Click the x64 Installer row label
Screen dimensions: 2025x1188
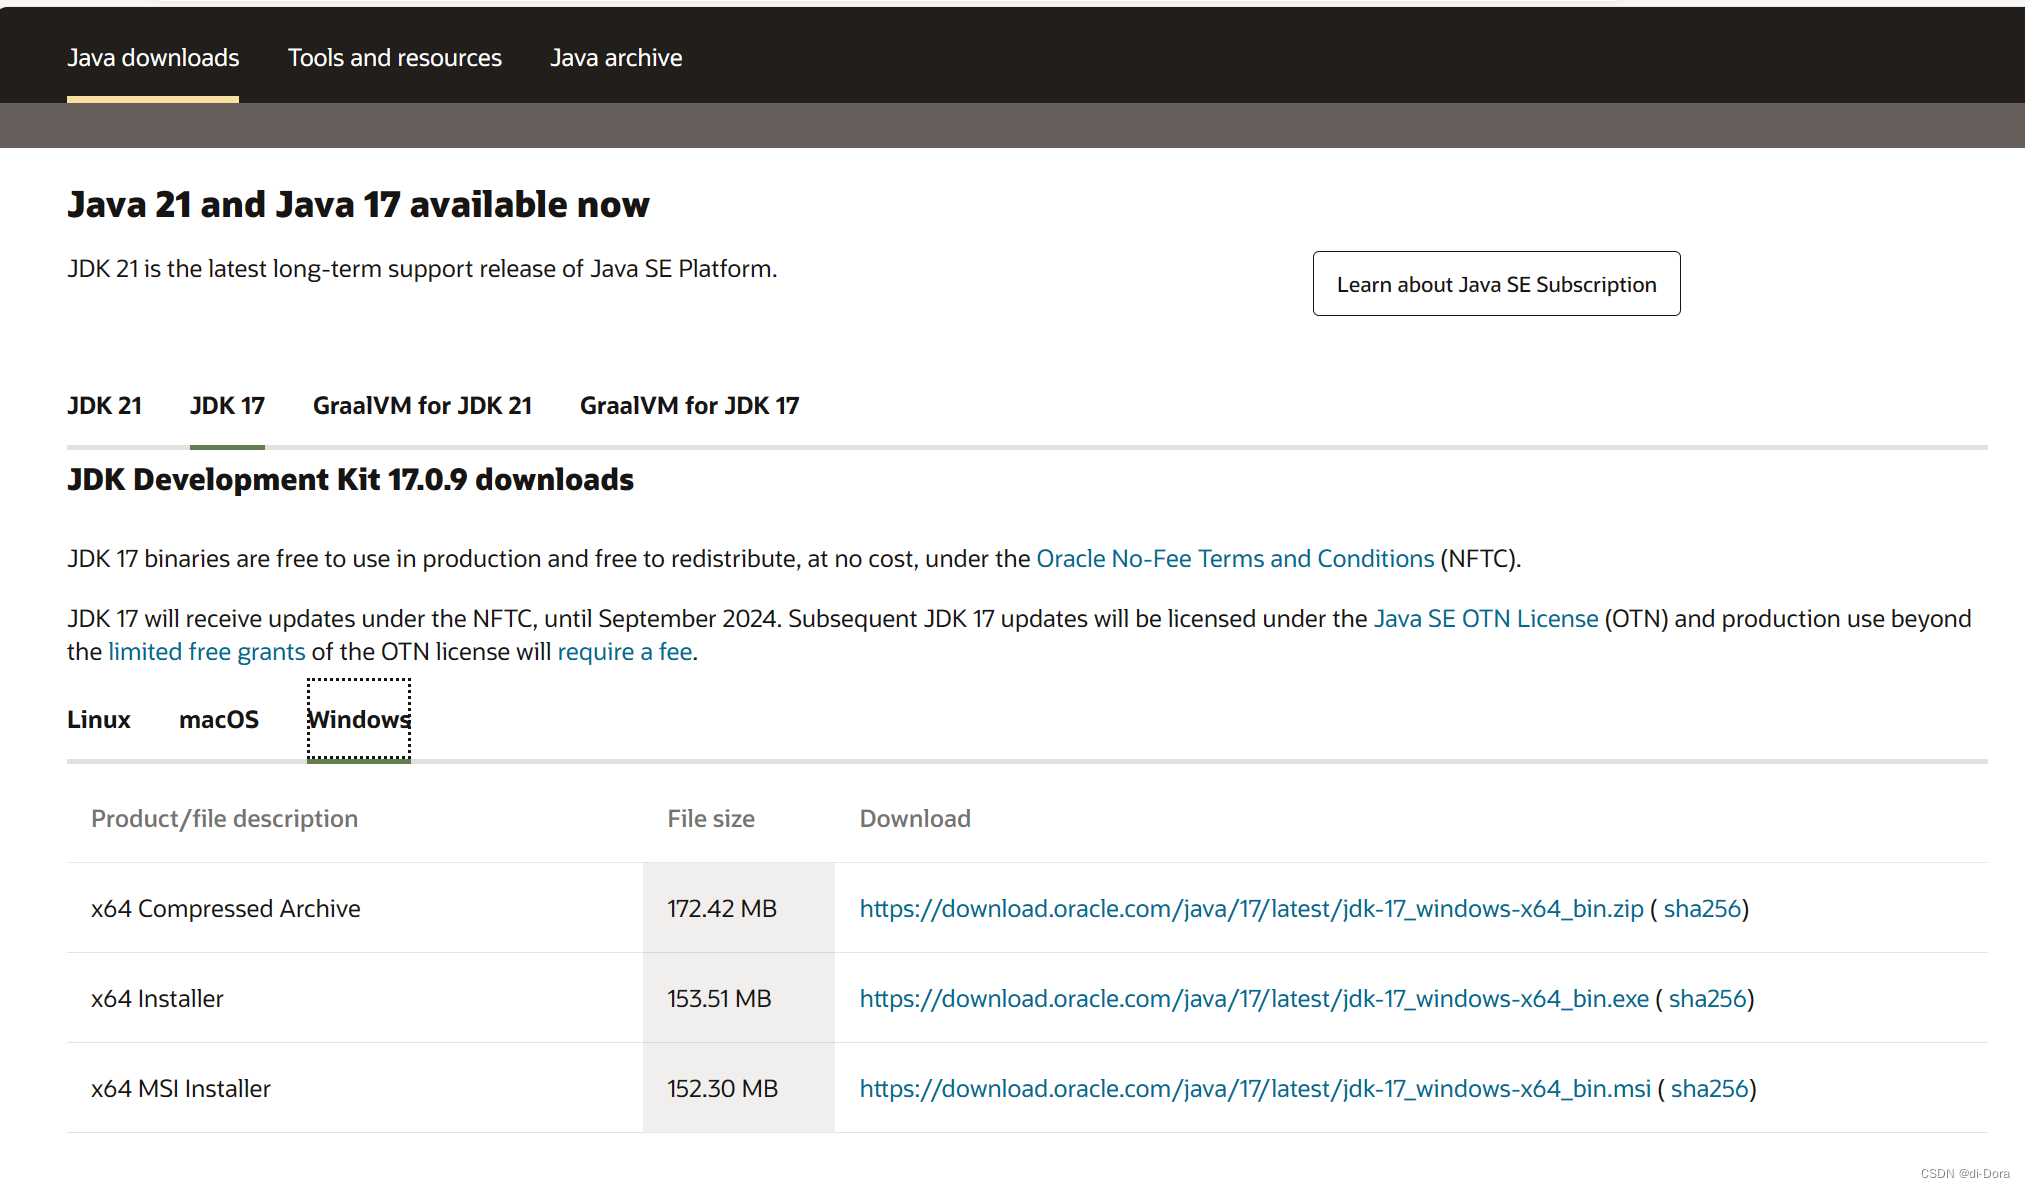point(157,999)
